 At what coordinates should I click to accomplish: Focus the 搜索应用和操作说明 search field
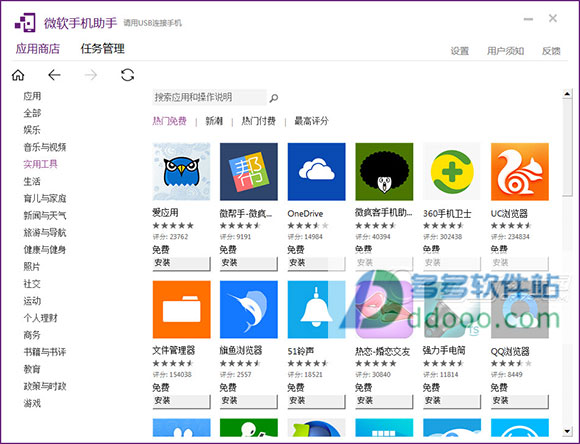tap(209, 97)
